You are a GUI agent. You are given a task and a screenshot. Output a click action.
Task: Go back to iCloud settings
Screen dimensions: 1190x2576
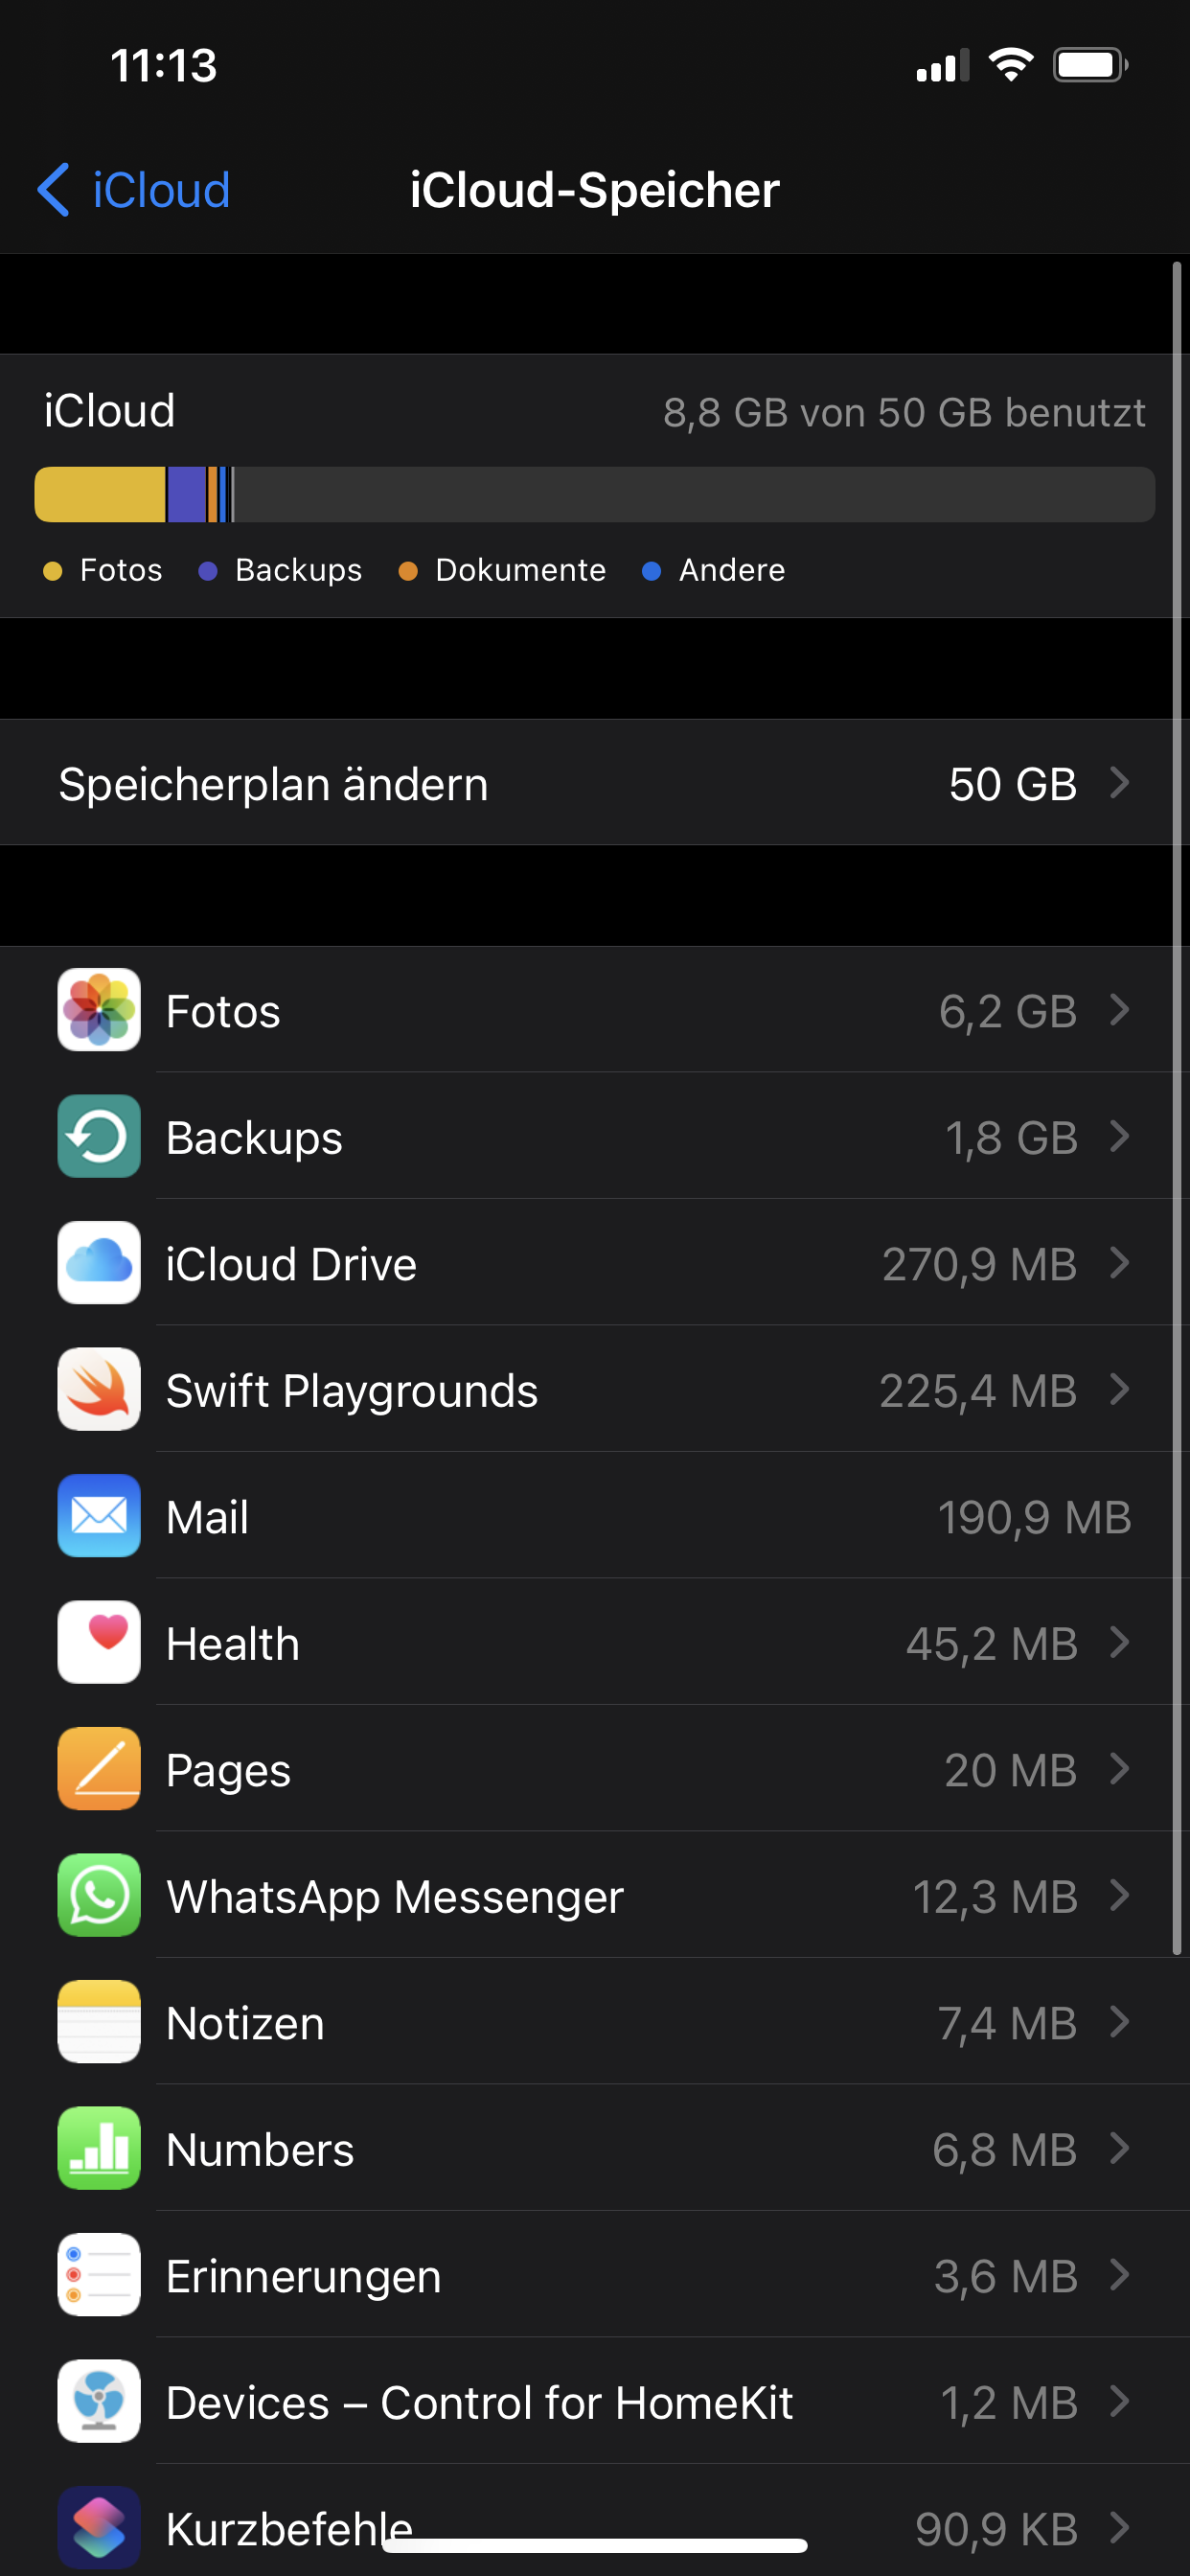pos(135,190)
